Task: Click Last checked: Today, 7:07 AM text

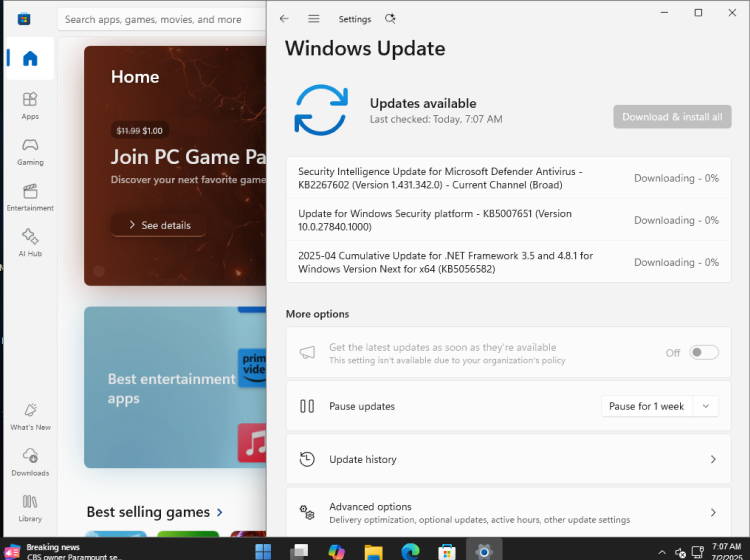Action: [x=436, y=119]
